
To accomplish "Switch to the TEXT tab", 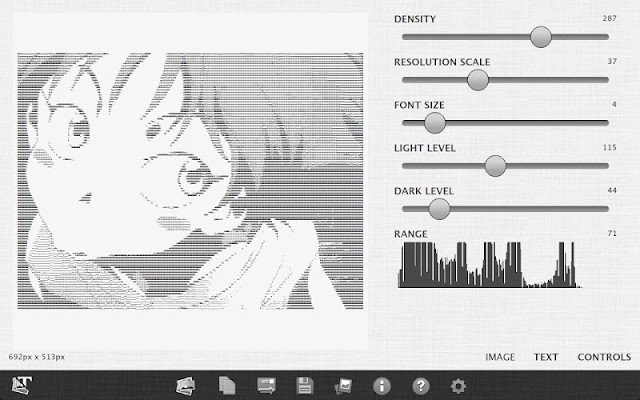I will click(x=546, y=357).
